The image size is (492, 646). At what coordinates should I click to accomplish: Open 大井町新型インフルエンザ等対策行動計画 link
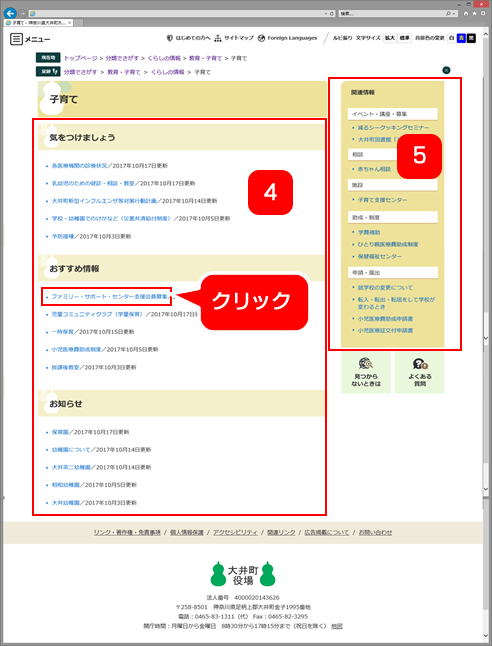coord(104,201)
